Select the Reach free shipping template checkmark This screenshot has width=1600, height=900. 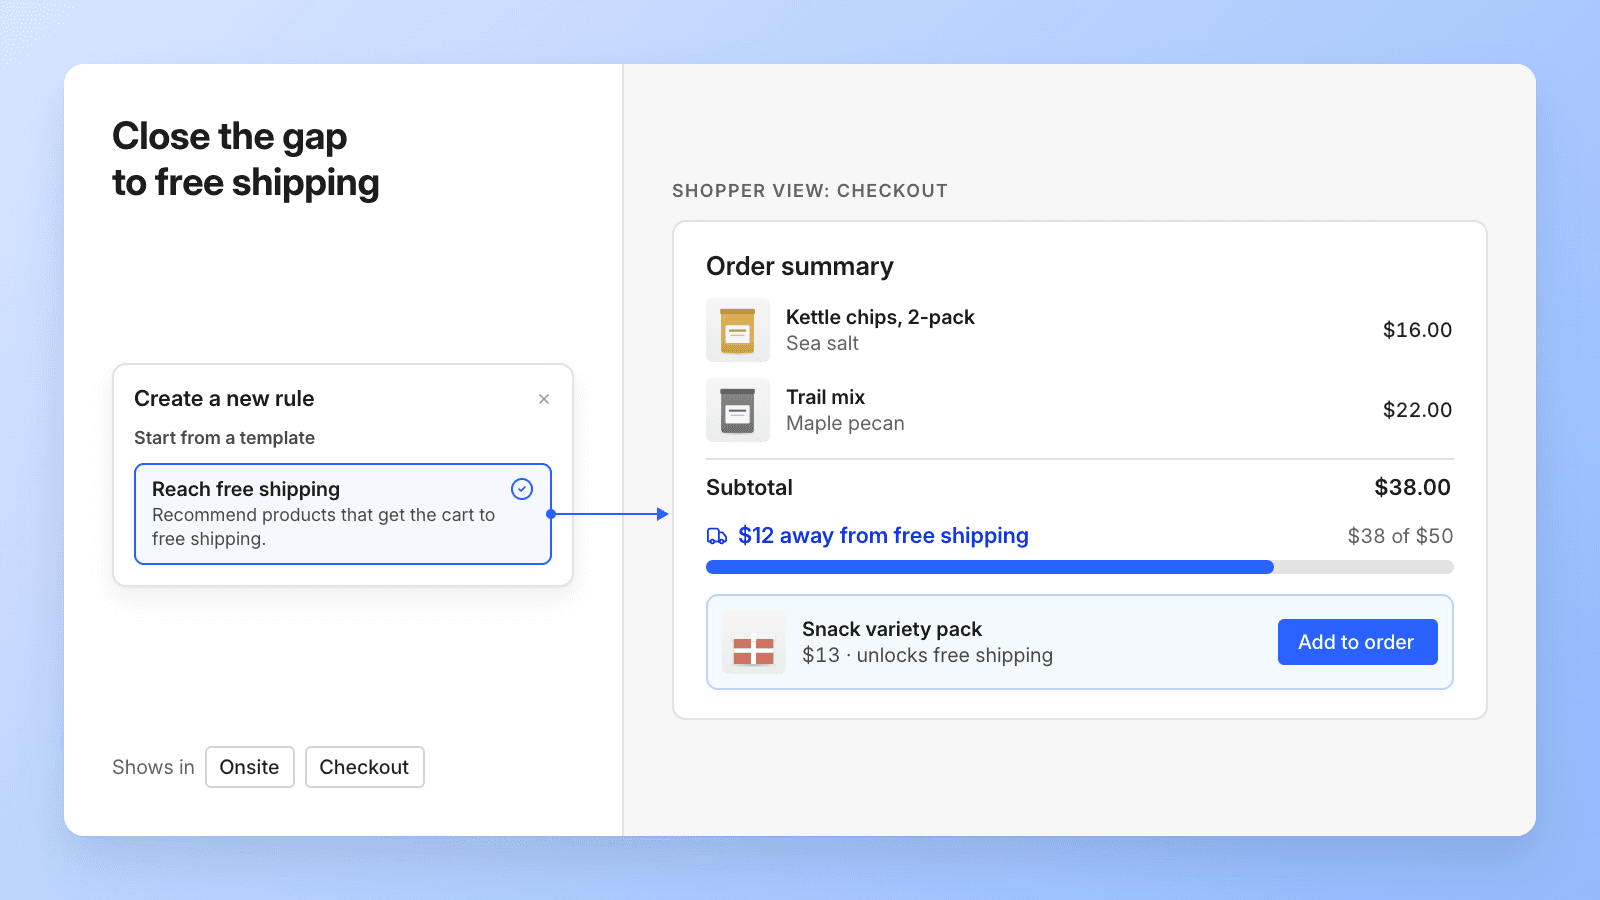click(522, 489)
